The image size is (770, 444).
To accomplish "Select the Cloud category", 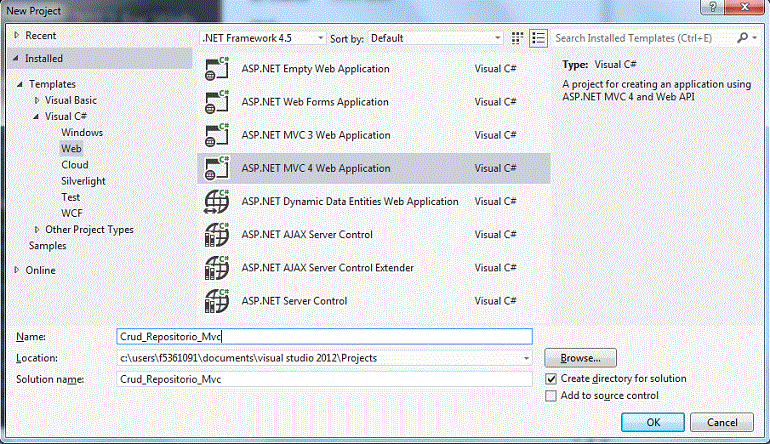I will (75, 165).
